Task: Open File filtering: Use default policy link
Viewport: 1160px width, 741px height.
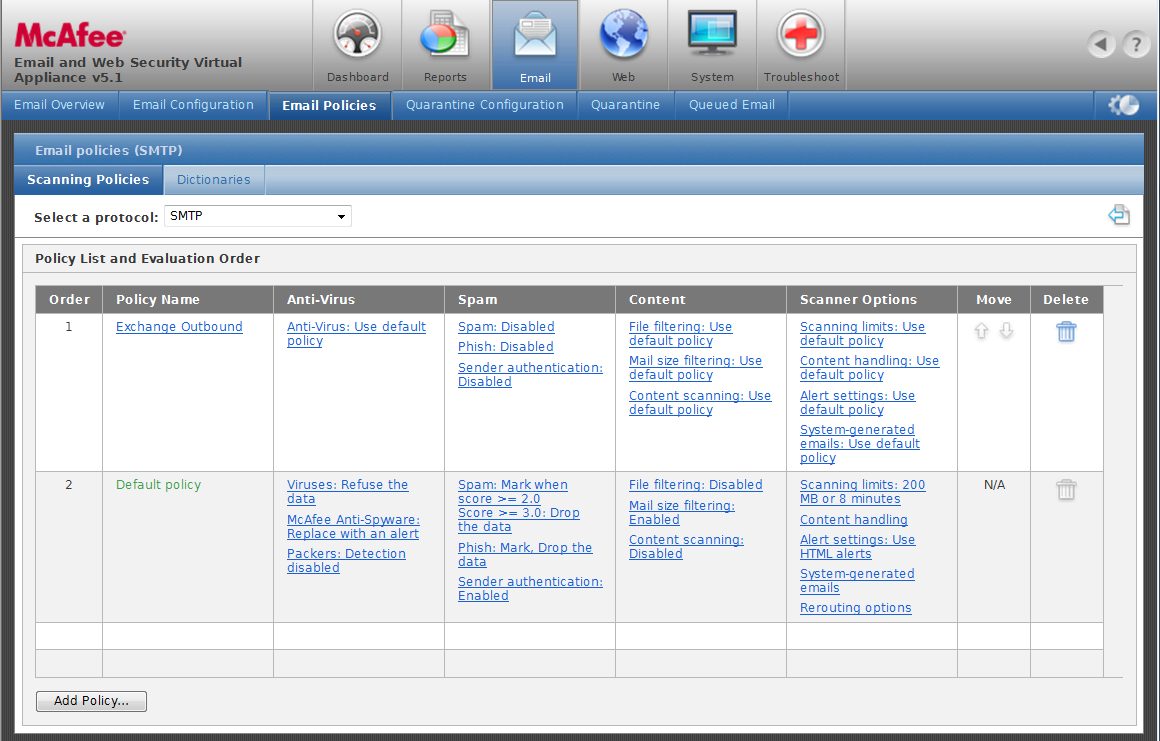Action: [x=680, y=334]
